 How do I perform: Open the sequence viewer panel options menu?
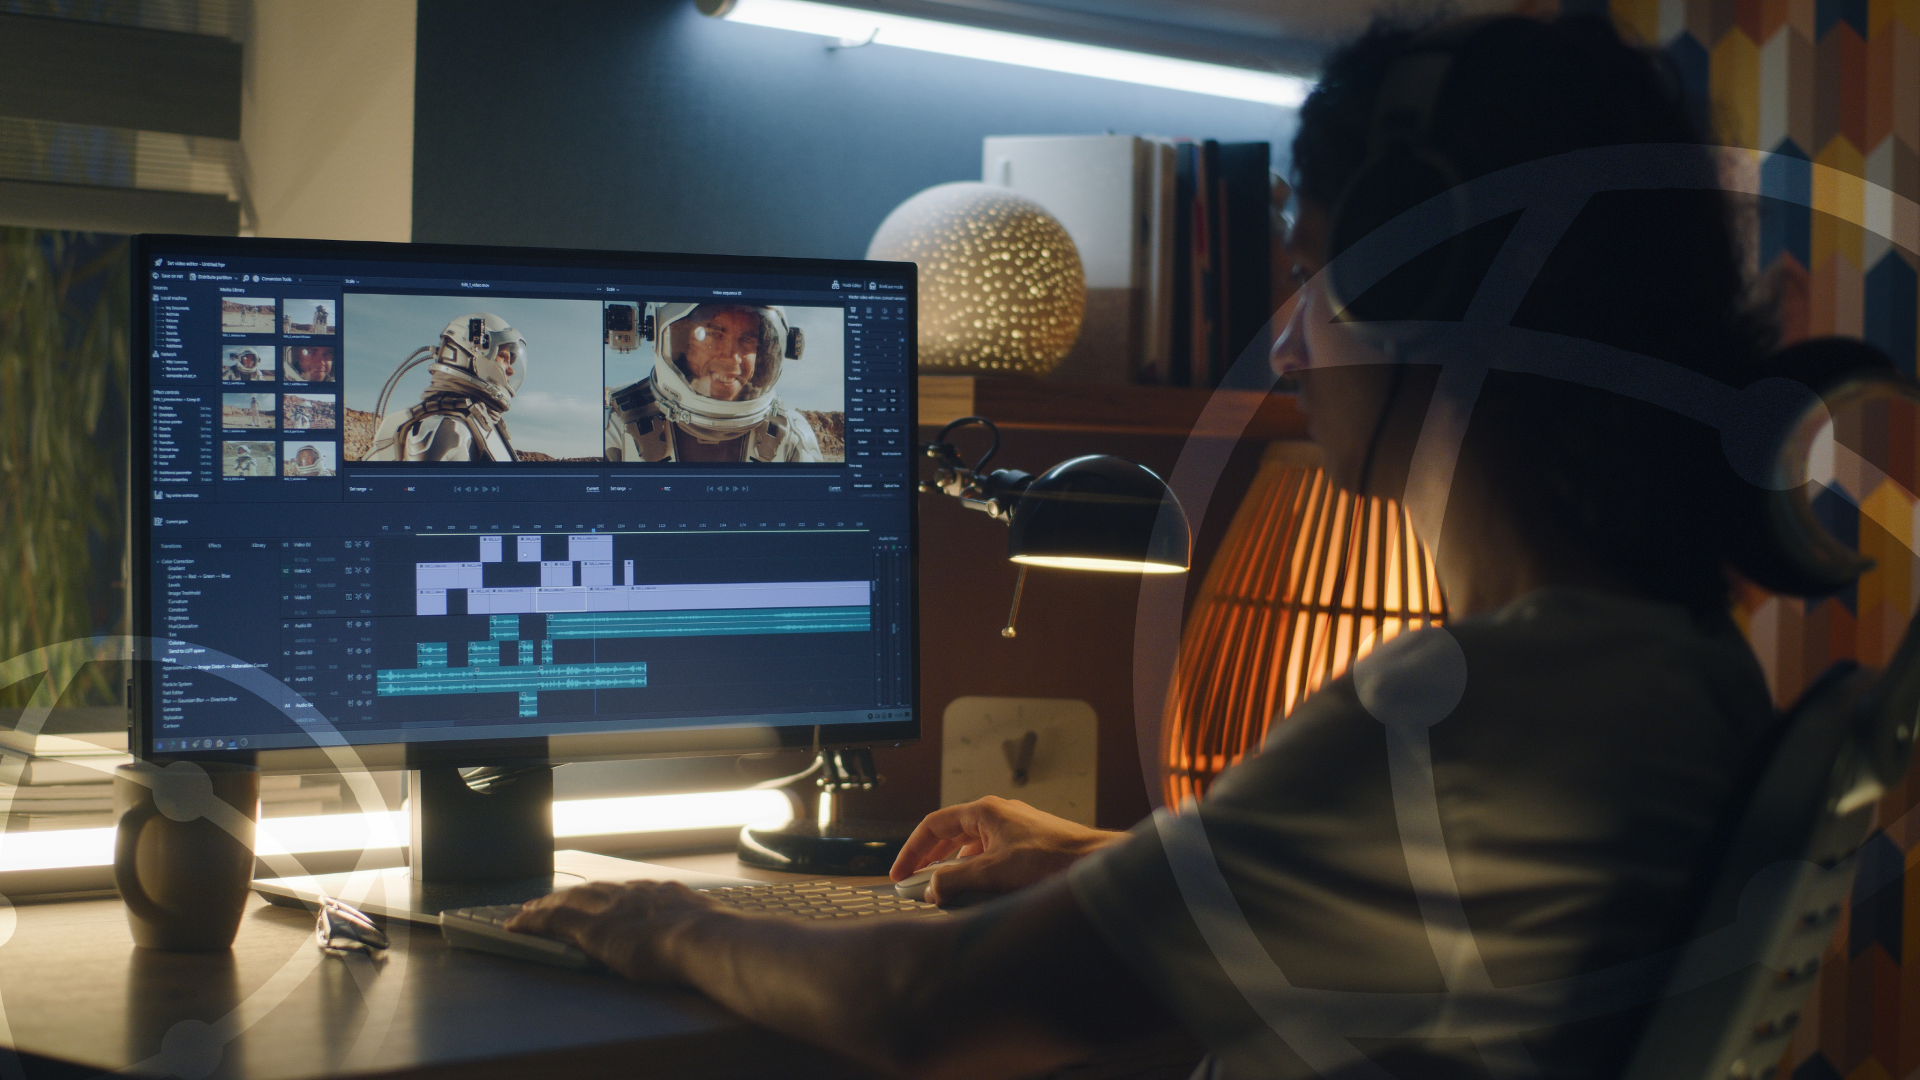coord(840,297)
